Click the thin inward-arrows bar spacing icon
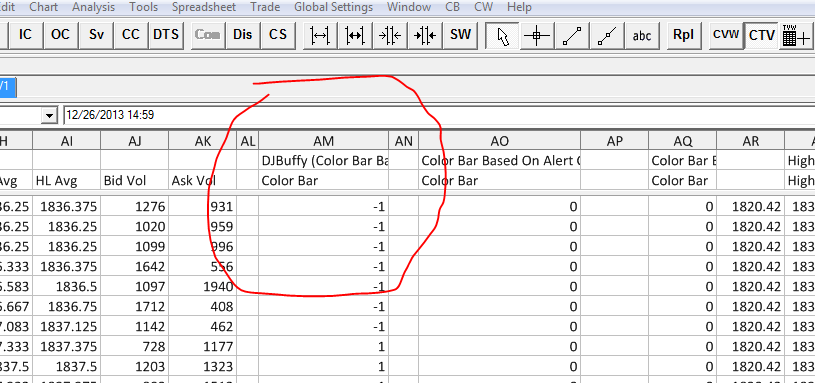The height and width of the screenshot is (383, 815). (x=390, y=35)
